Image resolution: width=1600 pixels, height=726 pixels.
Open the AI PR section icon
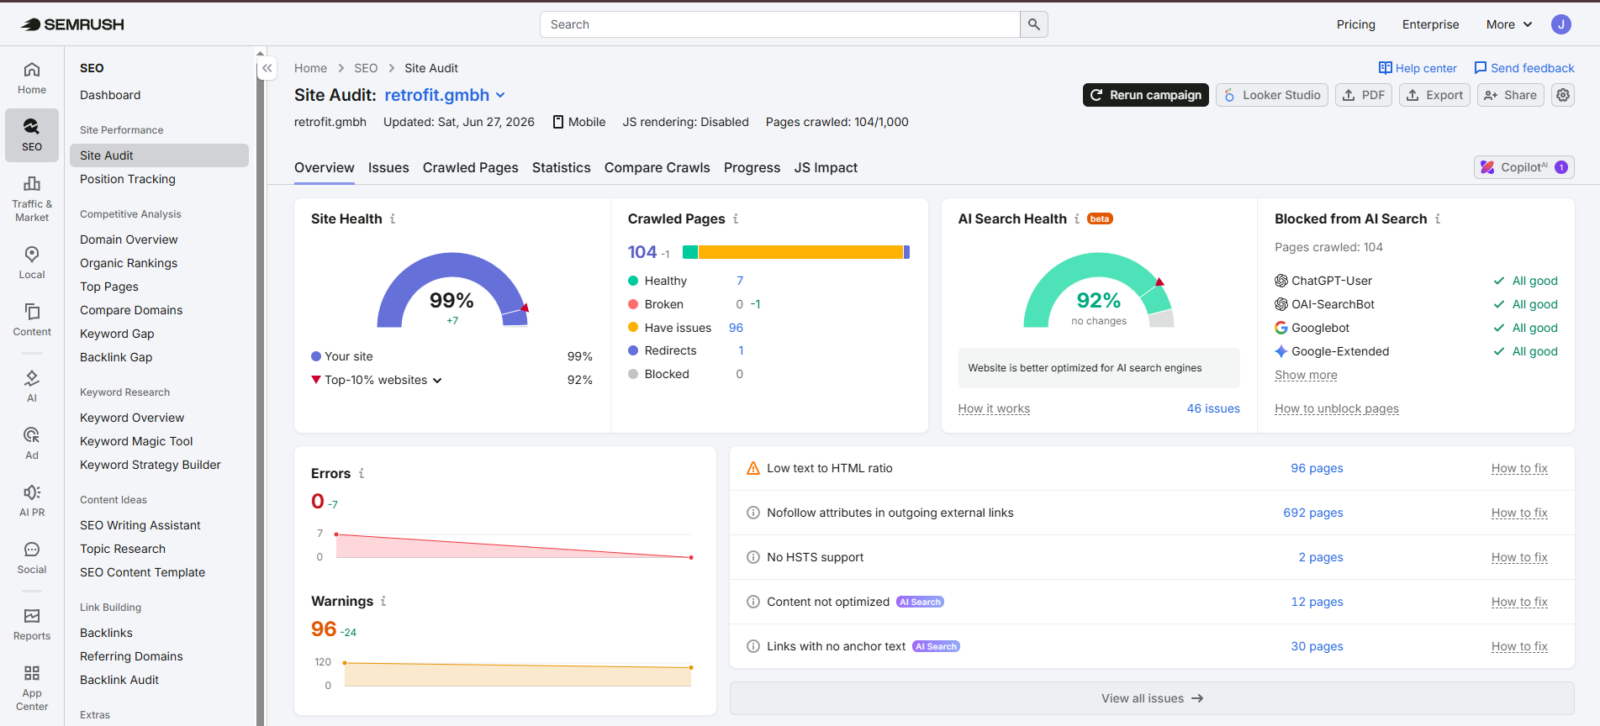coord(32,500)
